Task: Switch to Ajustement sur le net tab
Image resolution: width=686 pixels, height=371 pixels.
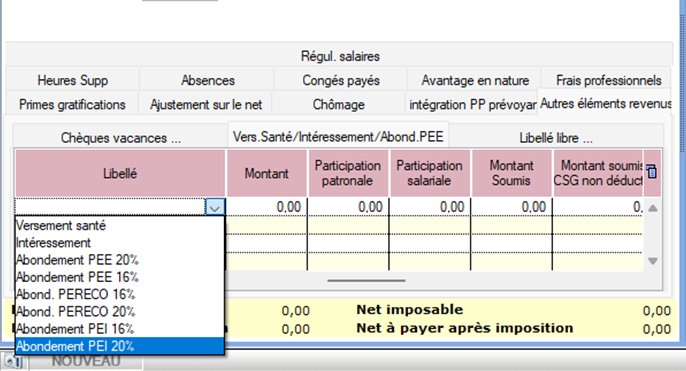Action: 206,104
